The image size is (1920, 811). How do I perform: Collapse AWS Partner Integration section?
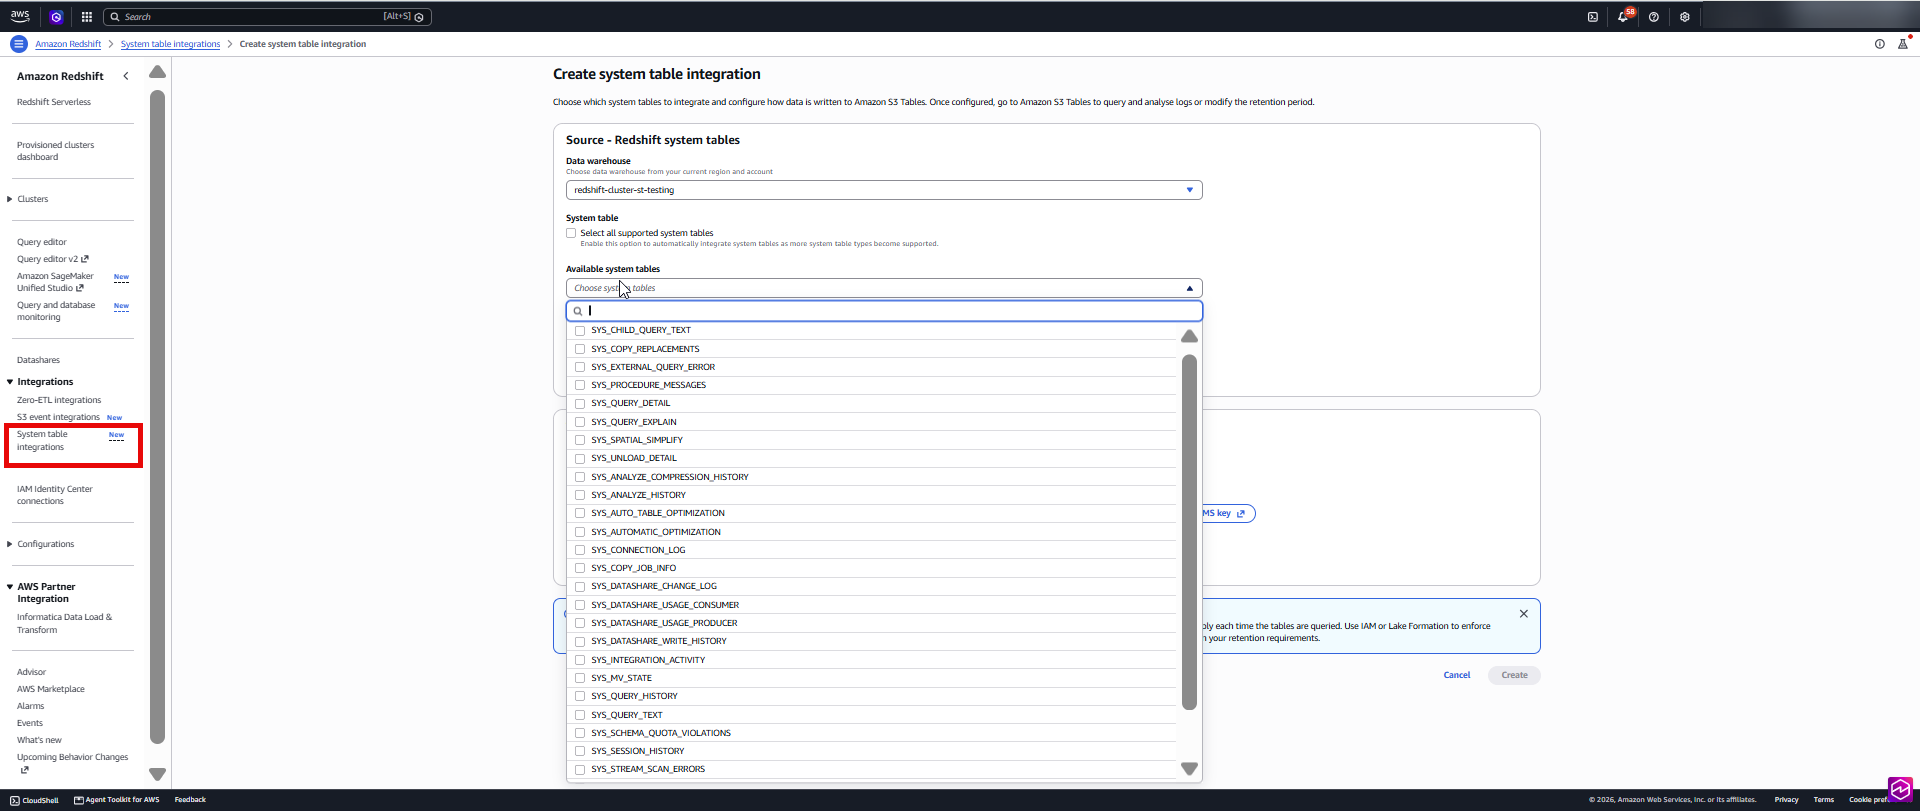pos(10,587)
